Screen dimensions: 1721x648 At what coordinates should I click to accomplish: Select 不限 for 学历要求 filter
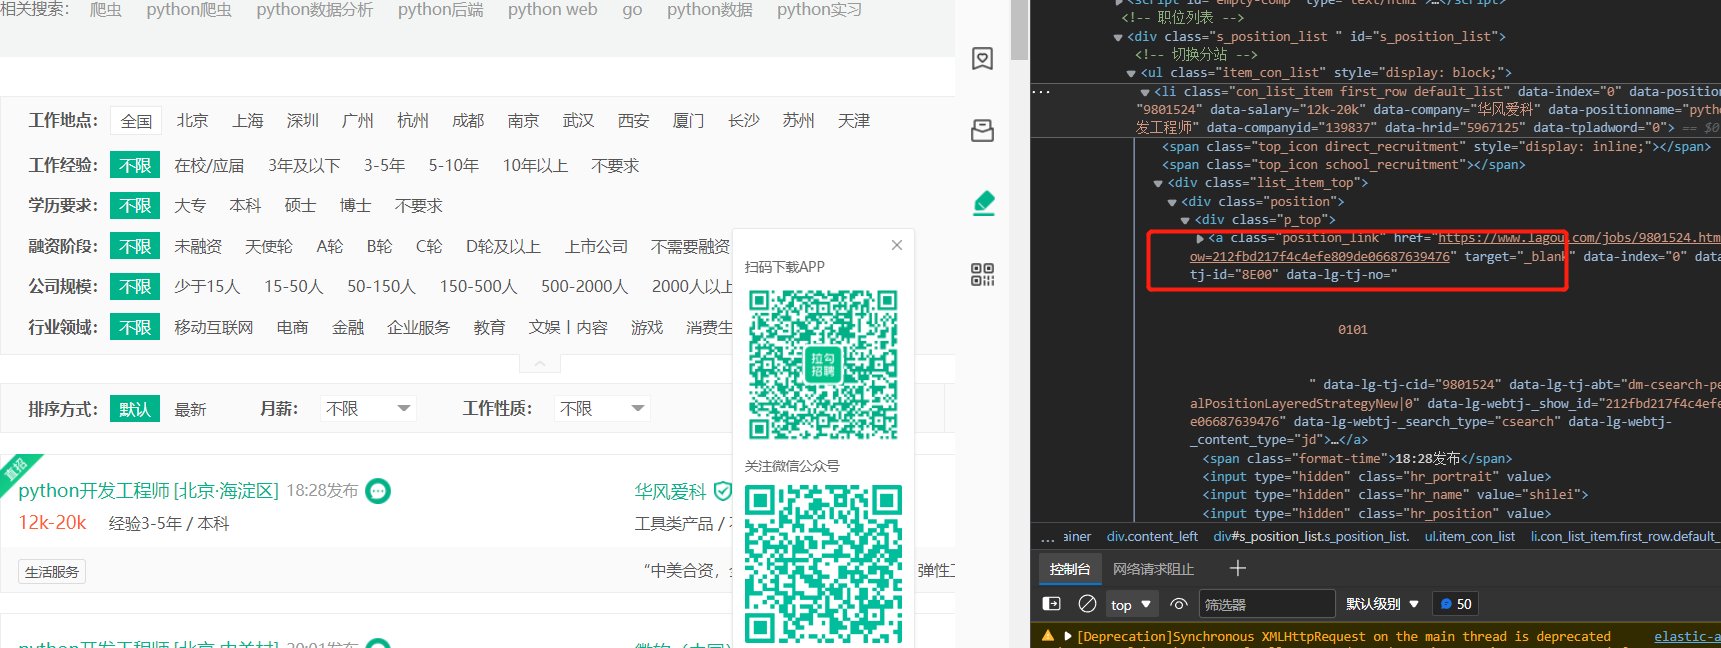point(135,206)
